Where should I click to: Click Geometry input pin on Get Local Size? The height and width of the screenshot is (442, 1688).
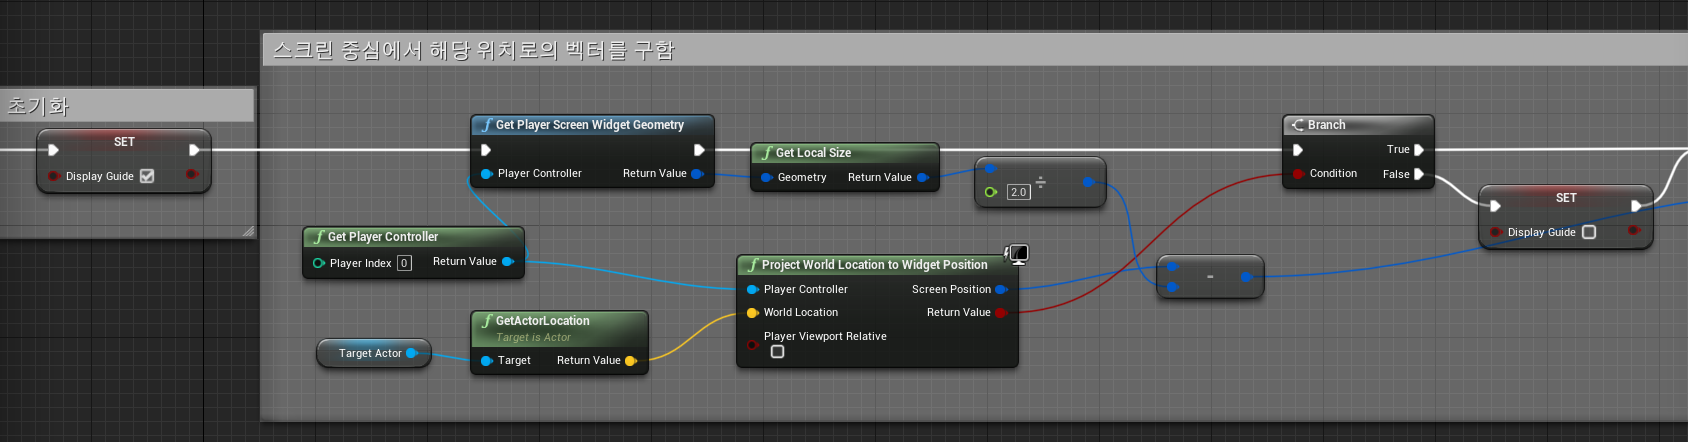coord(766,178)
